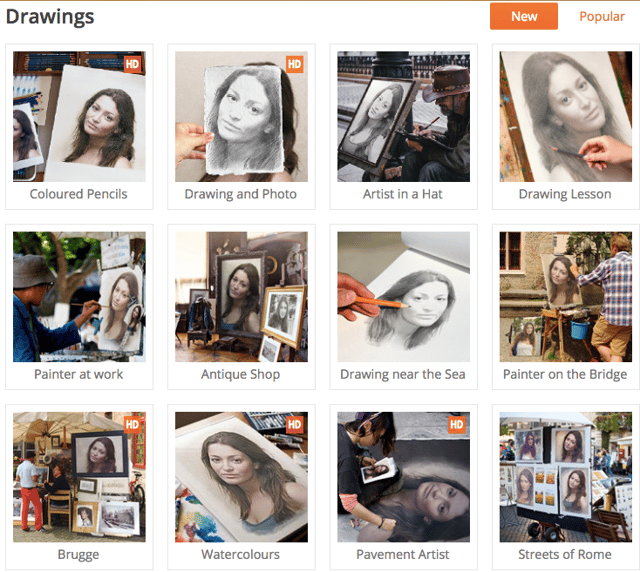Open the Drawing and Photo thumbnail image
Viewport: 640px width, 572px height.
point(241,116)
